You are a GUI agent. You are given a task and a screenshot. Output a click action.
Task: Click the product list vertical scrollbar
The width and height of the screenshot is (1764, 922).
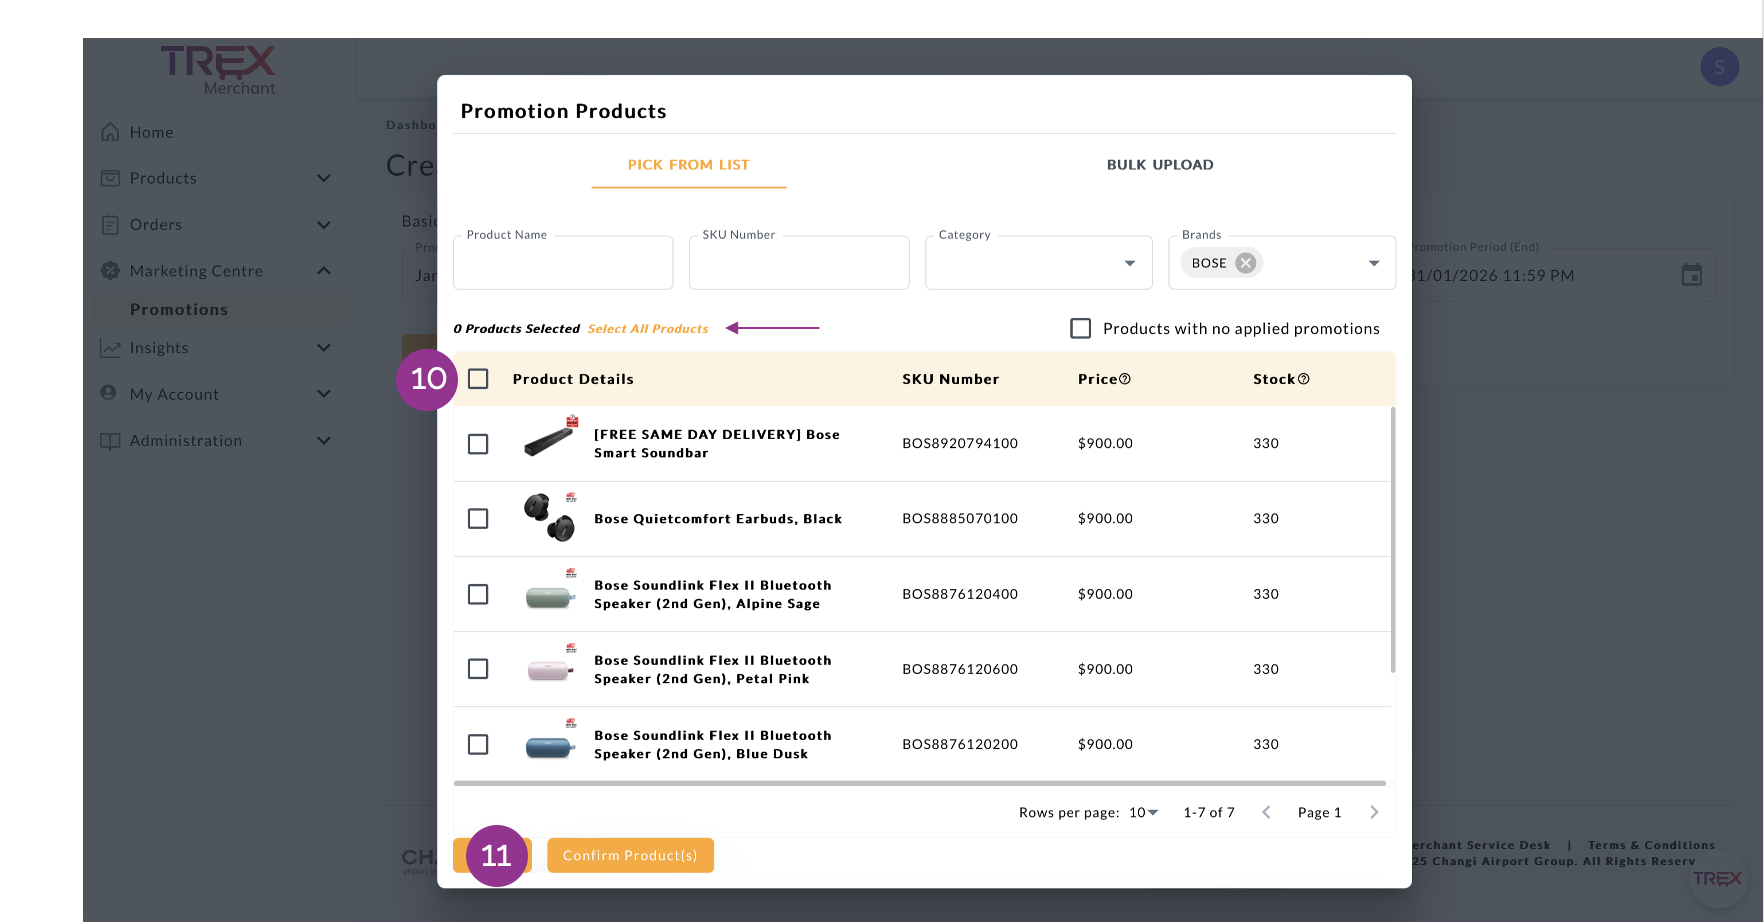(x=1392, y=540)
